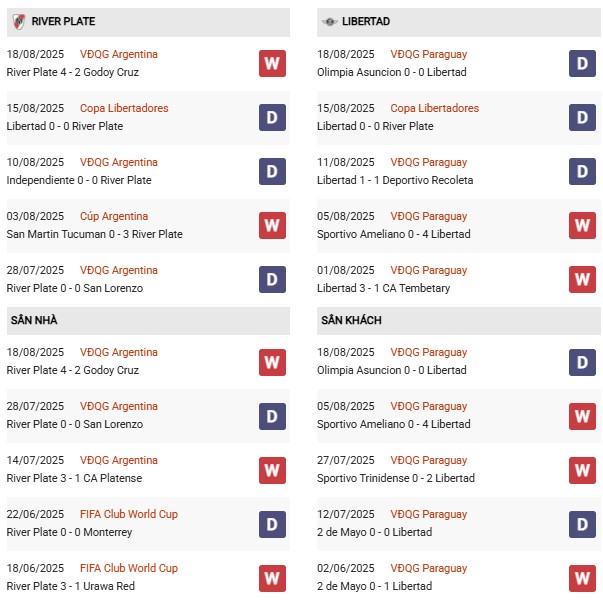Click D badge for Independiente 0-0 River Plate
This screenshot has height=601, width=603.
click(272, 172)
